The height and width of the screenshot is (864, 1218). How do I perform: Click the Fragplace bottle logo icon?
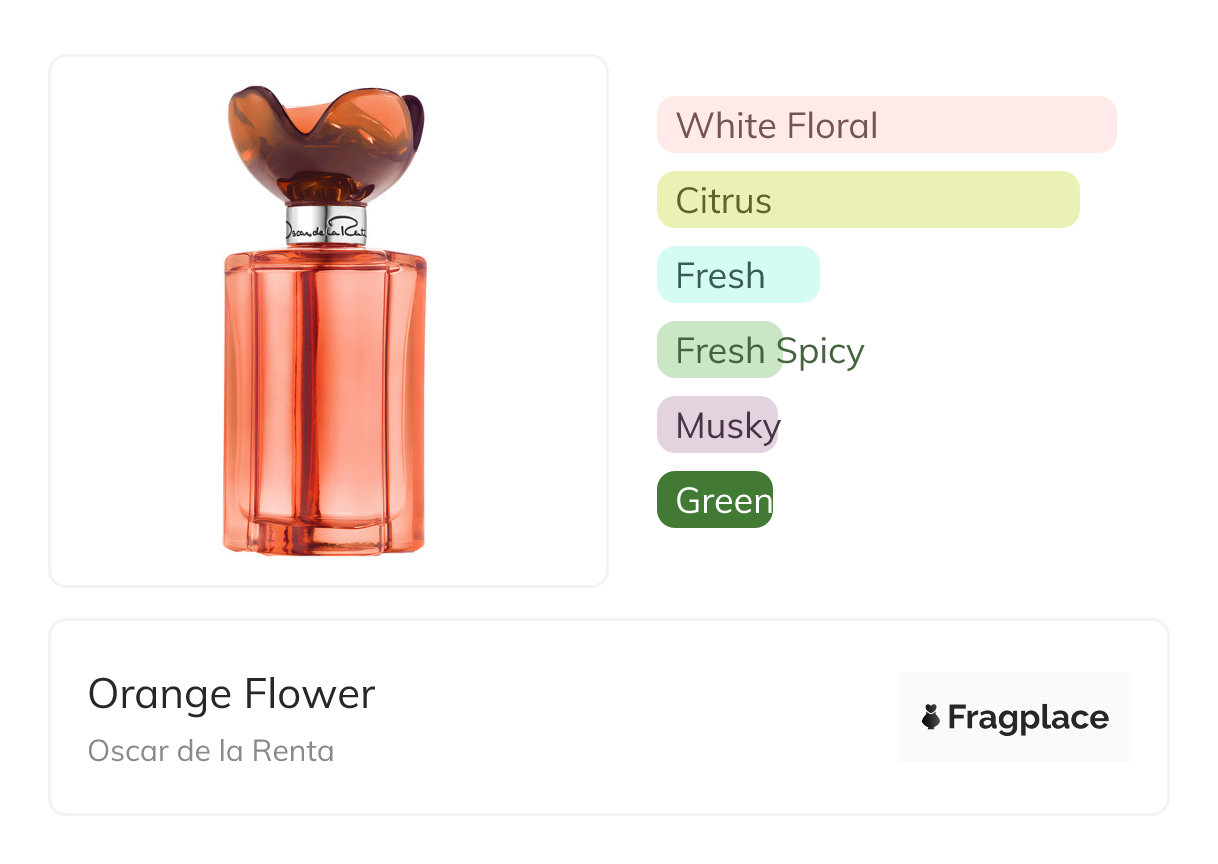pos(931,717)
